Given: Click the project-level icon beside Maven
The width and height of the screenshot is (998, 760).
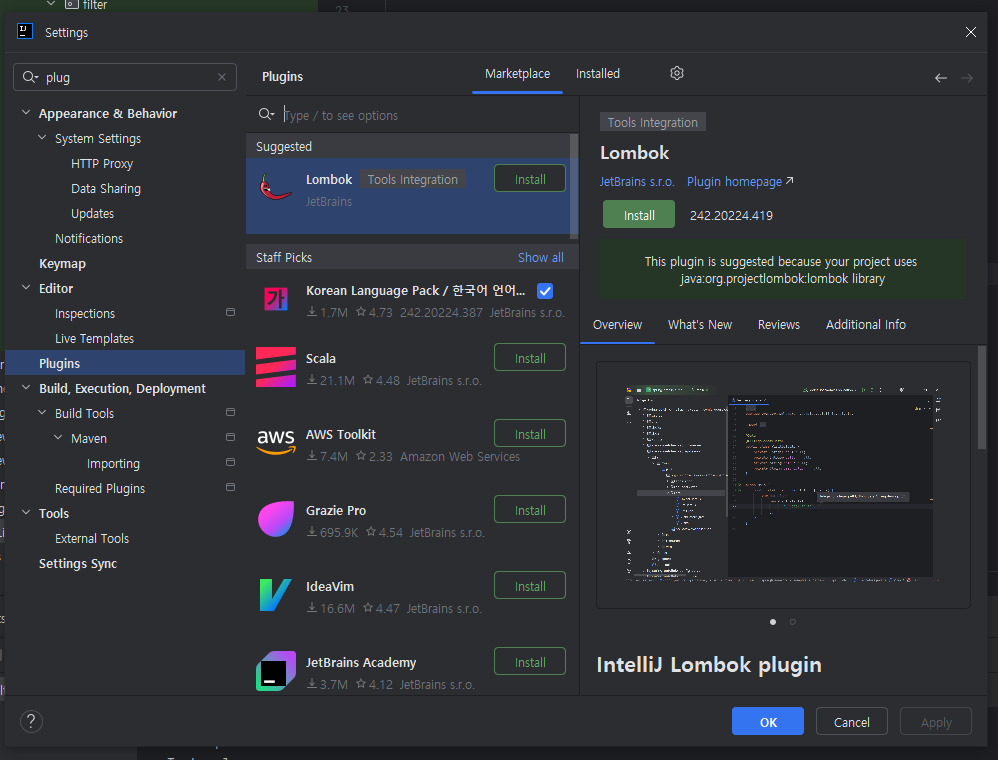Looking at the screenshot, I should click(230, 437).
